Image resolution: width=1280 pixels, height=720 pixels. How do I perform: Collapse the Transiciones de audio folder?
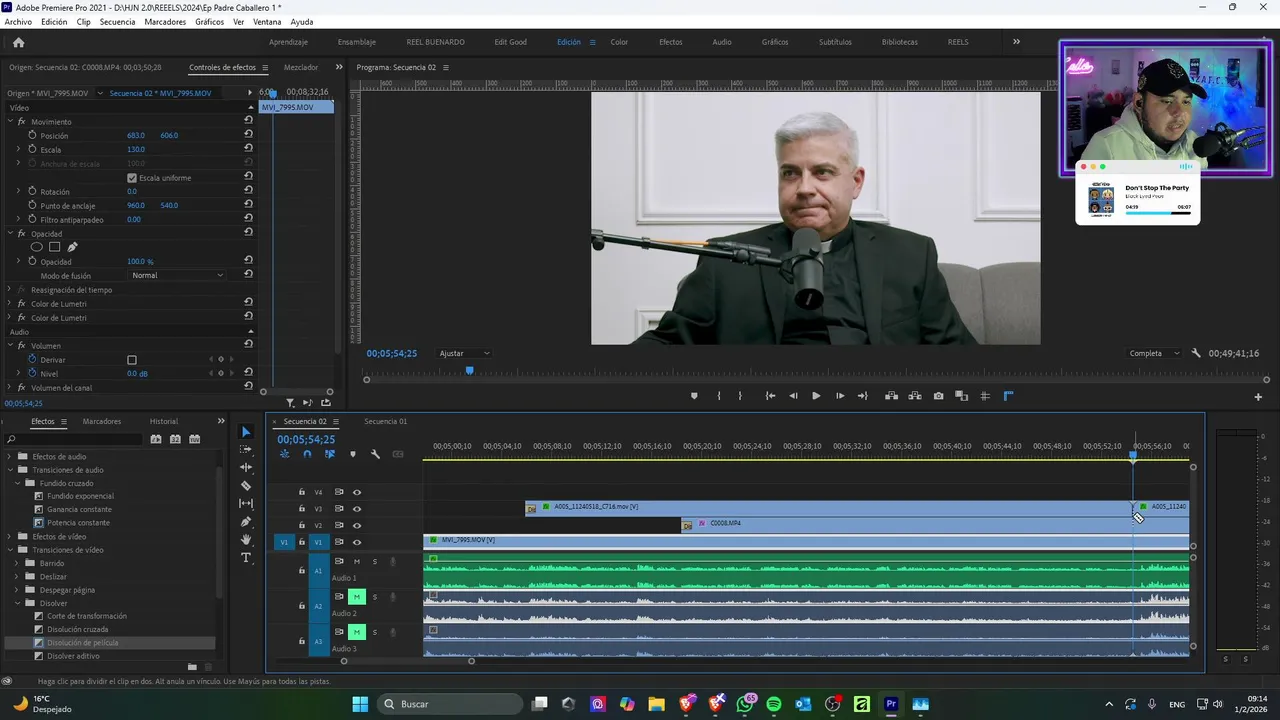(x=11, y=470)
